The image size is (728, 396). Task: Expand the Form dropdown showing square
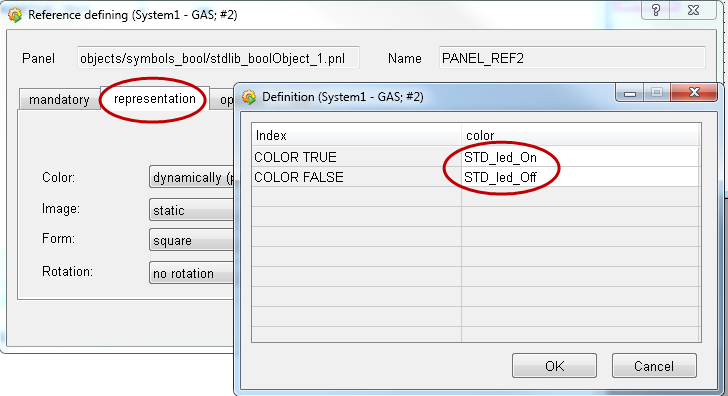point(192,240)
